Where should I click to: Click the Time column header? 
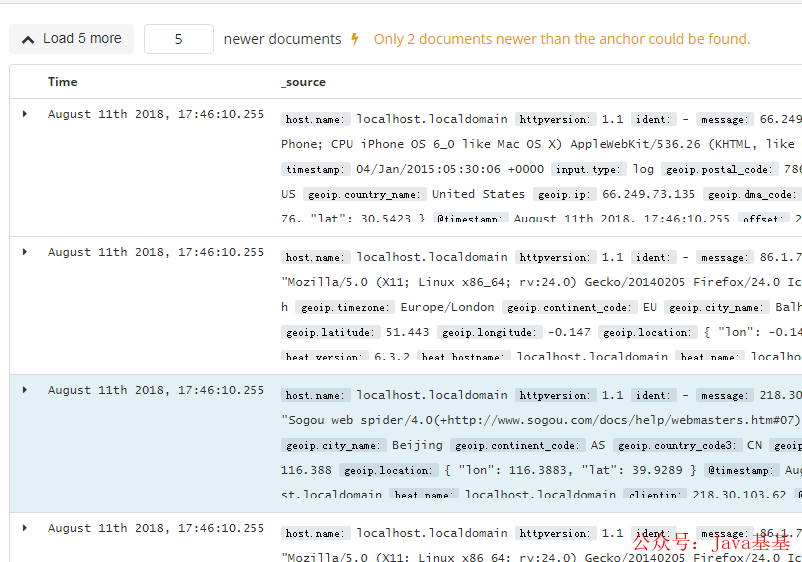[62, 82]
